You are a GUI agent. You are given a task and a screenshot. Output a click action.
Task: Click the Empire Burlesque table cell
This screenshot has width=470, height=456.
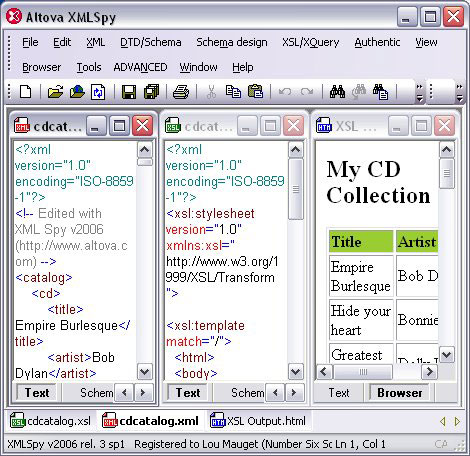click(x=361, y=276)
